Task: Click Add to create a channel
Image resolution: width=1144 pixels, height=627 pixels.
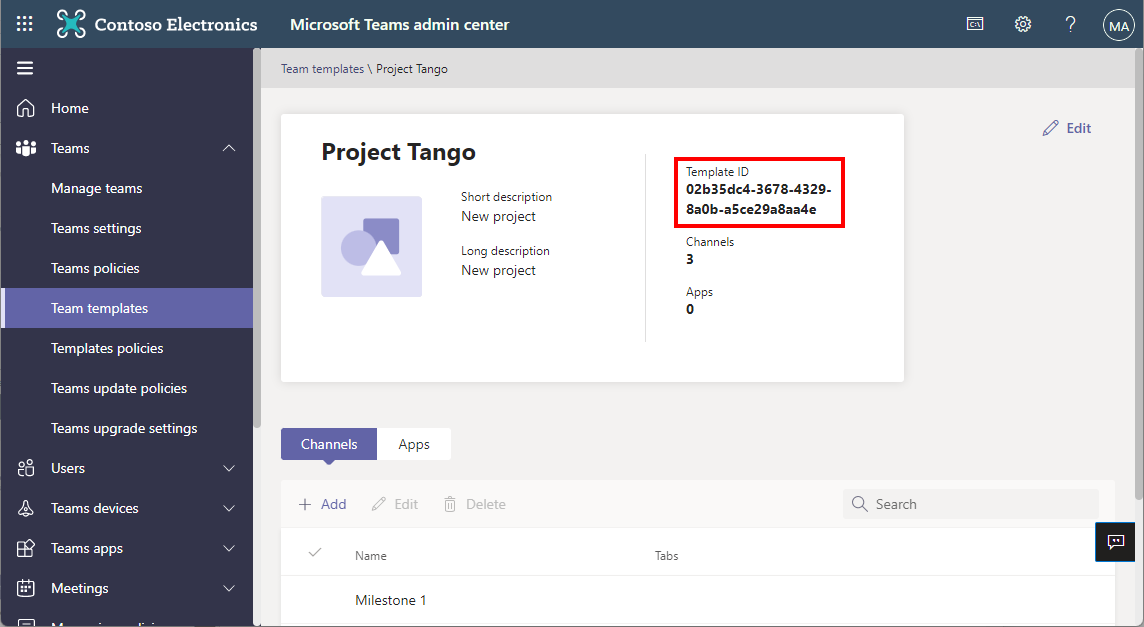Action: click(323, 504)
